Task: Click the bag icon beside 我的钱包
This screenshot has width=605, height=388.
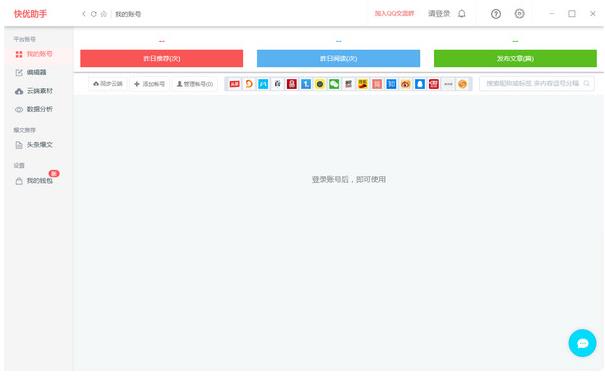Action: [x=19, y=181]
